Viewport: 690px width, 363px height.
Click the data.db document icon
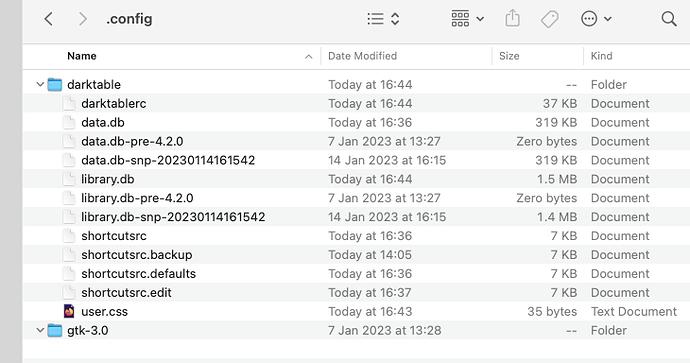69,122
